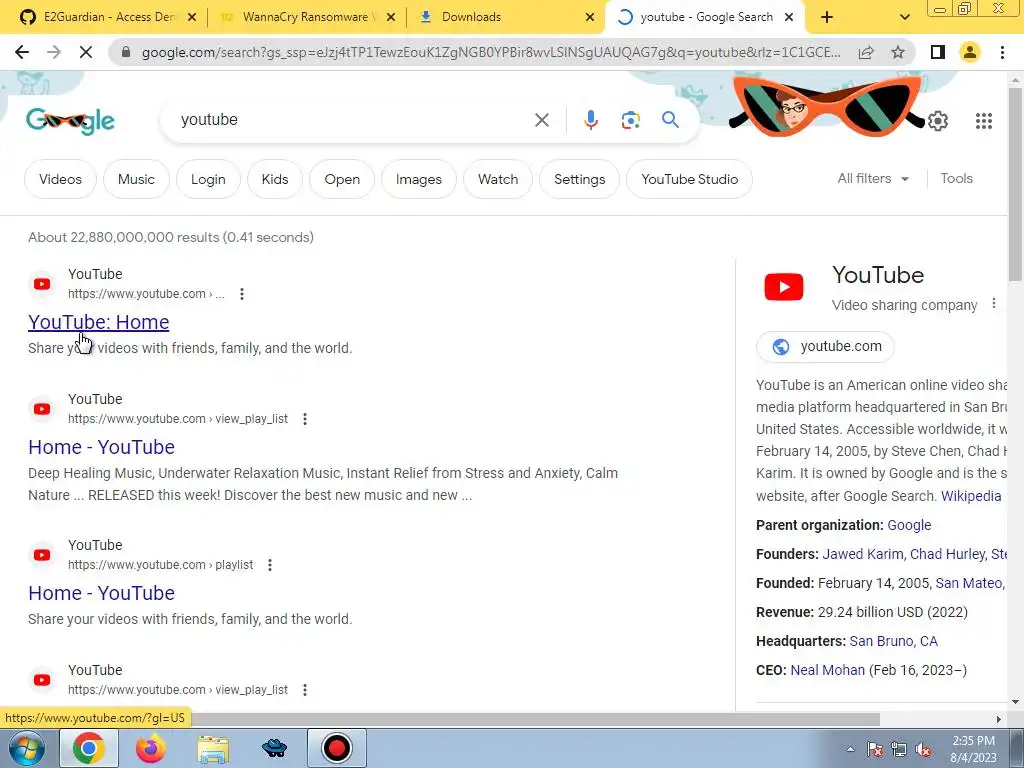Start voice search with microphone icon
The height and width of the screenshot is (768, 1024).
coord(590,120)
